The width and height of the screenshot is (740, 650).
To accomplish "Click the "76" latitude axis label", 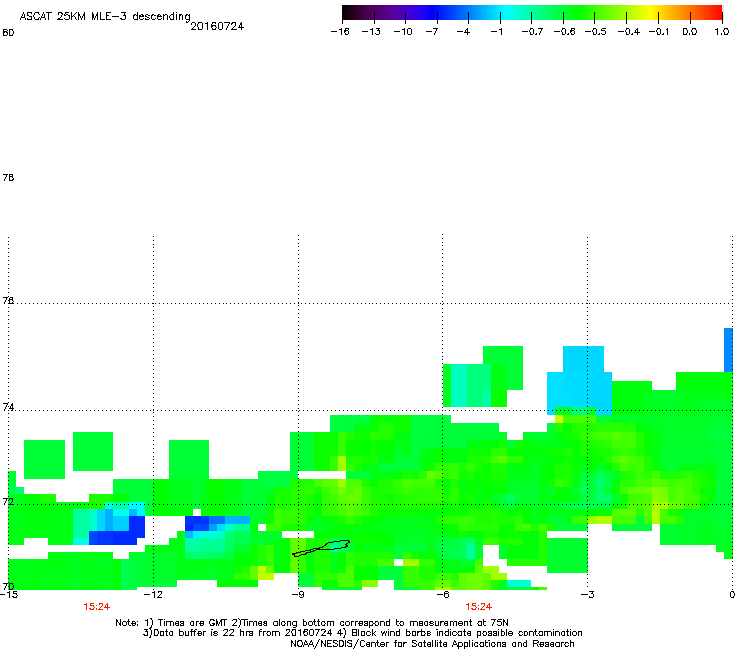I will [x=8, y=300].
